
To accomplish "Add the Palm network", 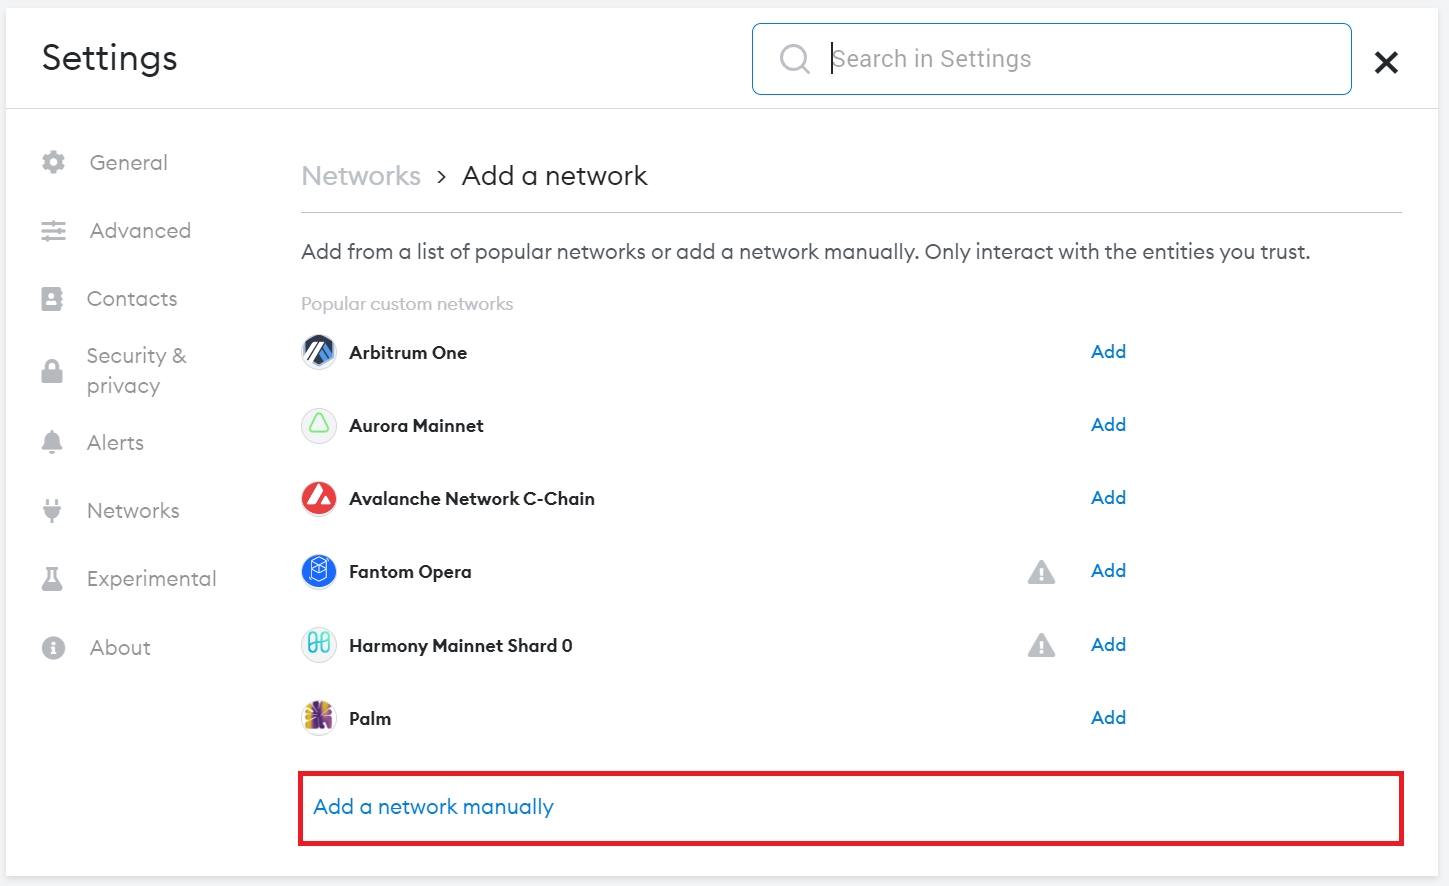I will [x=1108, y=718].
